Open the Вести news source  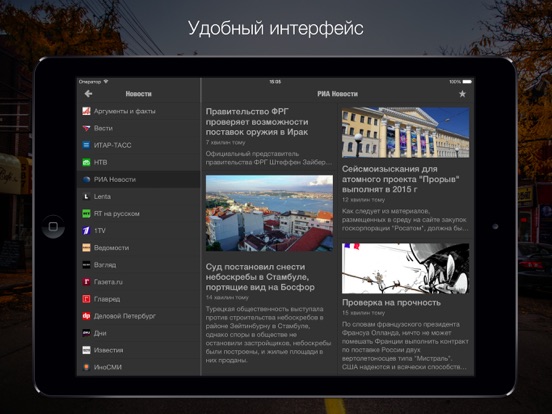tap(139, 128)
